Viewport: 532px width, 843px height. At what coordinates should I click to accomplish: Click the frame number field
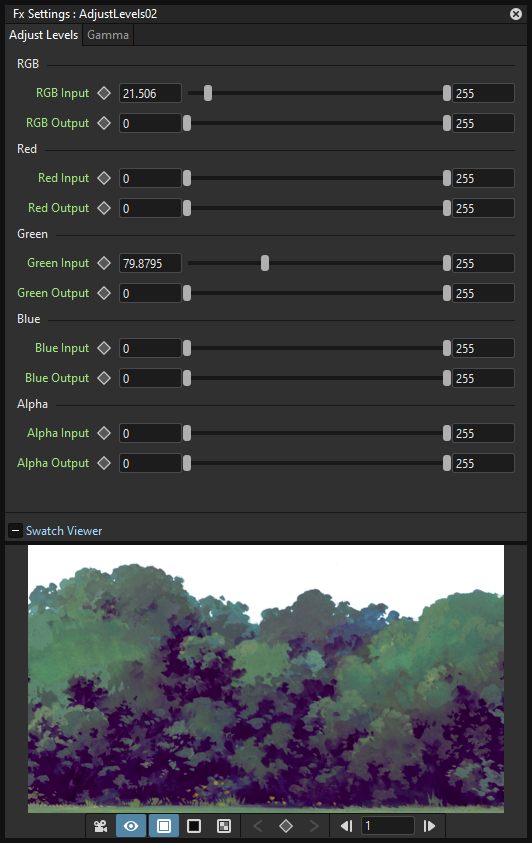pyautogui.click(x=388, y=826)
